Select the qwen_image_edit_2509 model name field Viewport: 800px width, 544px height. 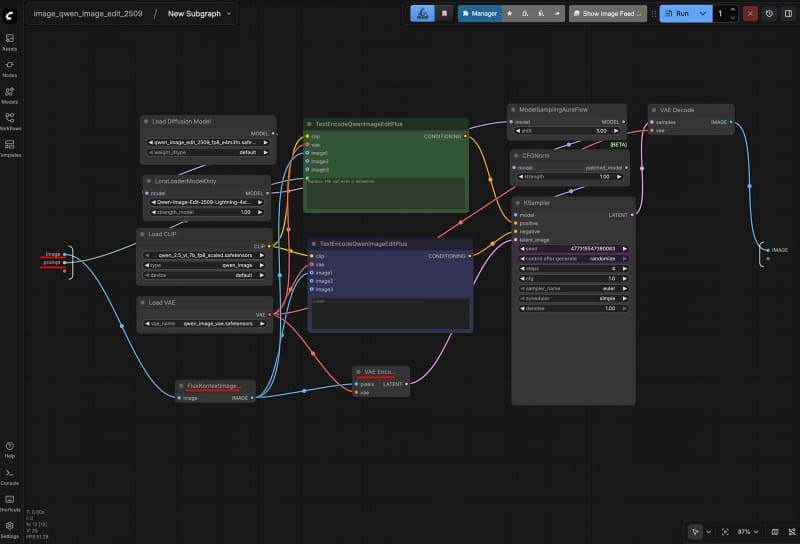pyautogui.click(x=208, y=142)
